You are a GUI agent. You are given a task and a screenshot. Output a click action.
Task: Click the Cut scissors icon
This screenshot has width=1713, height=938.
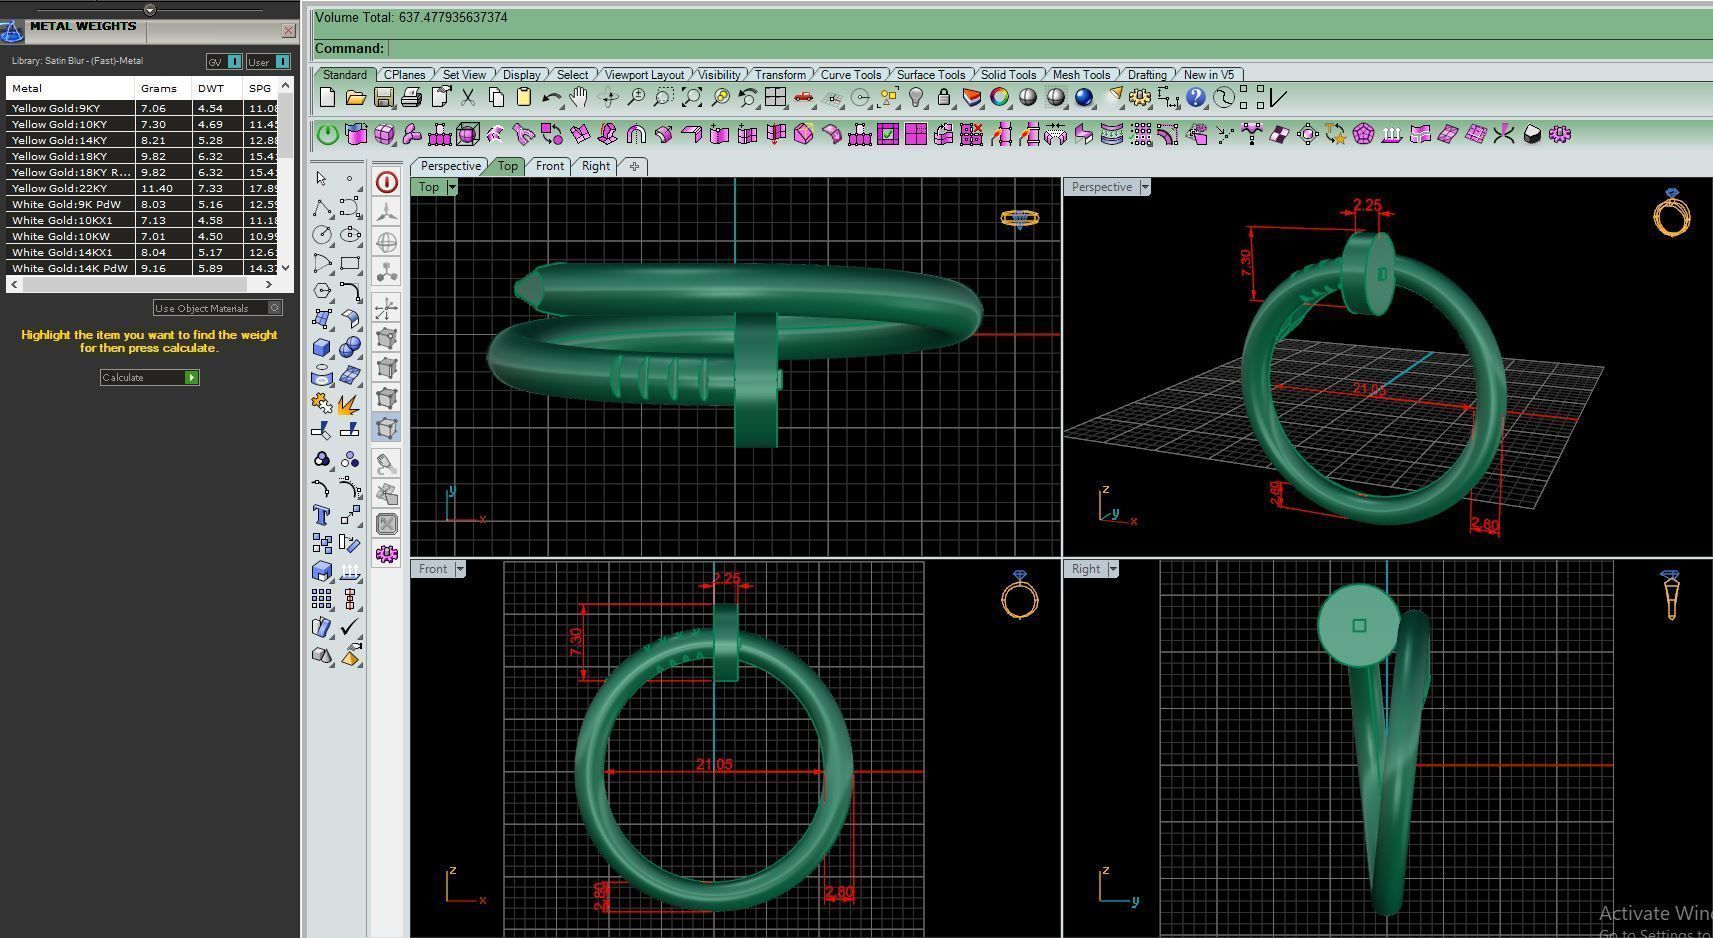(468, 98)
